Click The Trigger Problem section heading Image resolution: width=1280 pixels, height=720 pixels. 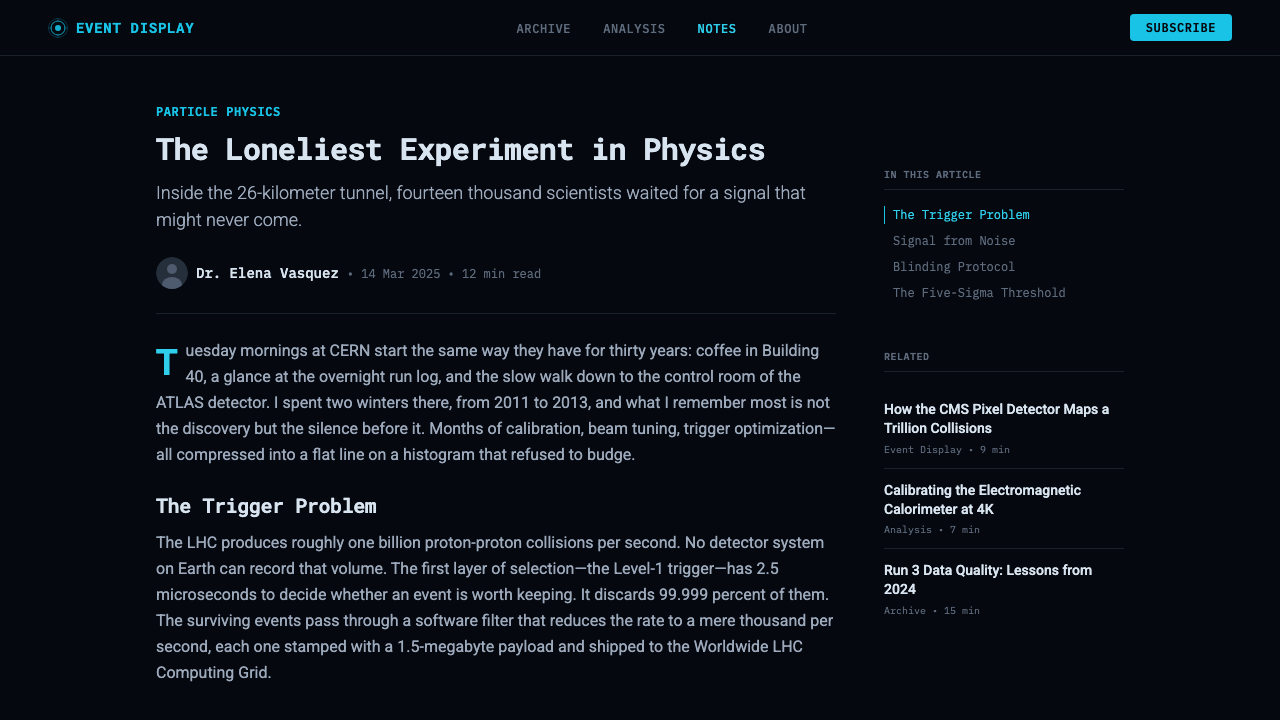pyautogui.click(x=266, y=506)
